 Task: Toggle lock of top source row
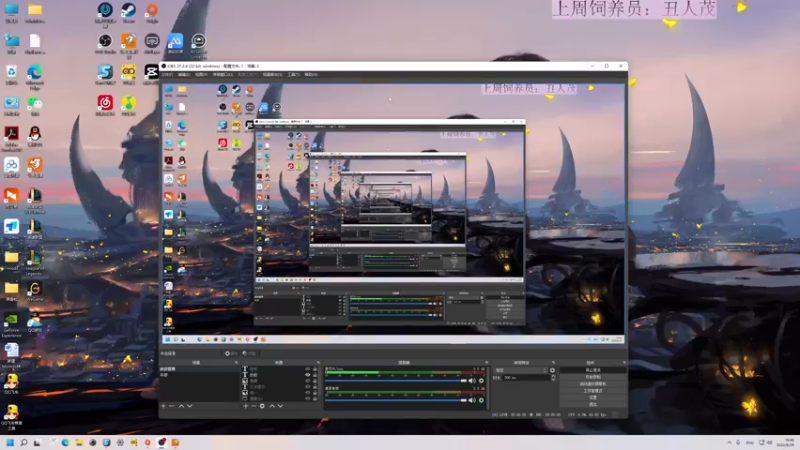pyautogui.click(x=315, y=369)
